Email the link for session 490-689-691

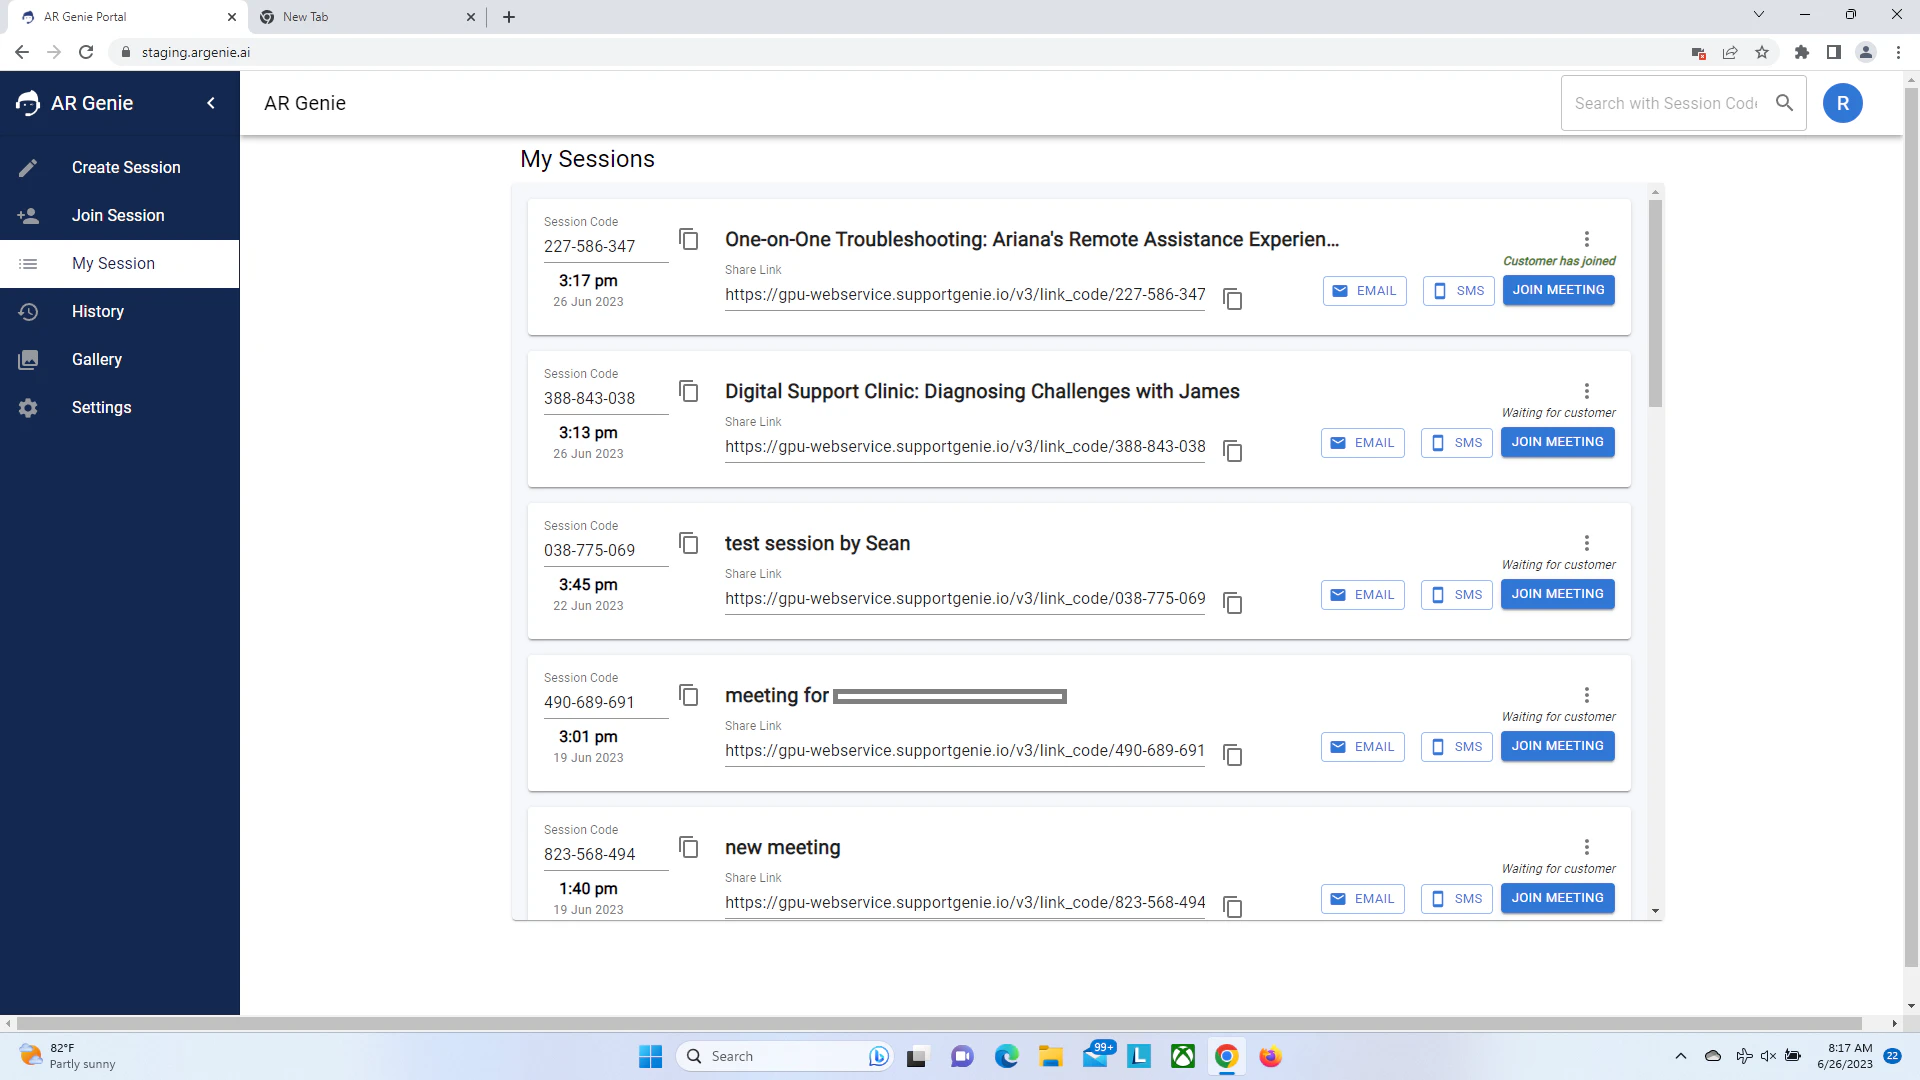1362,747
